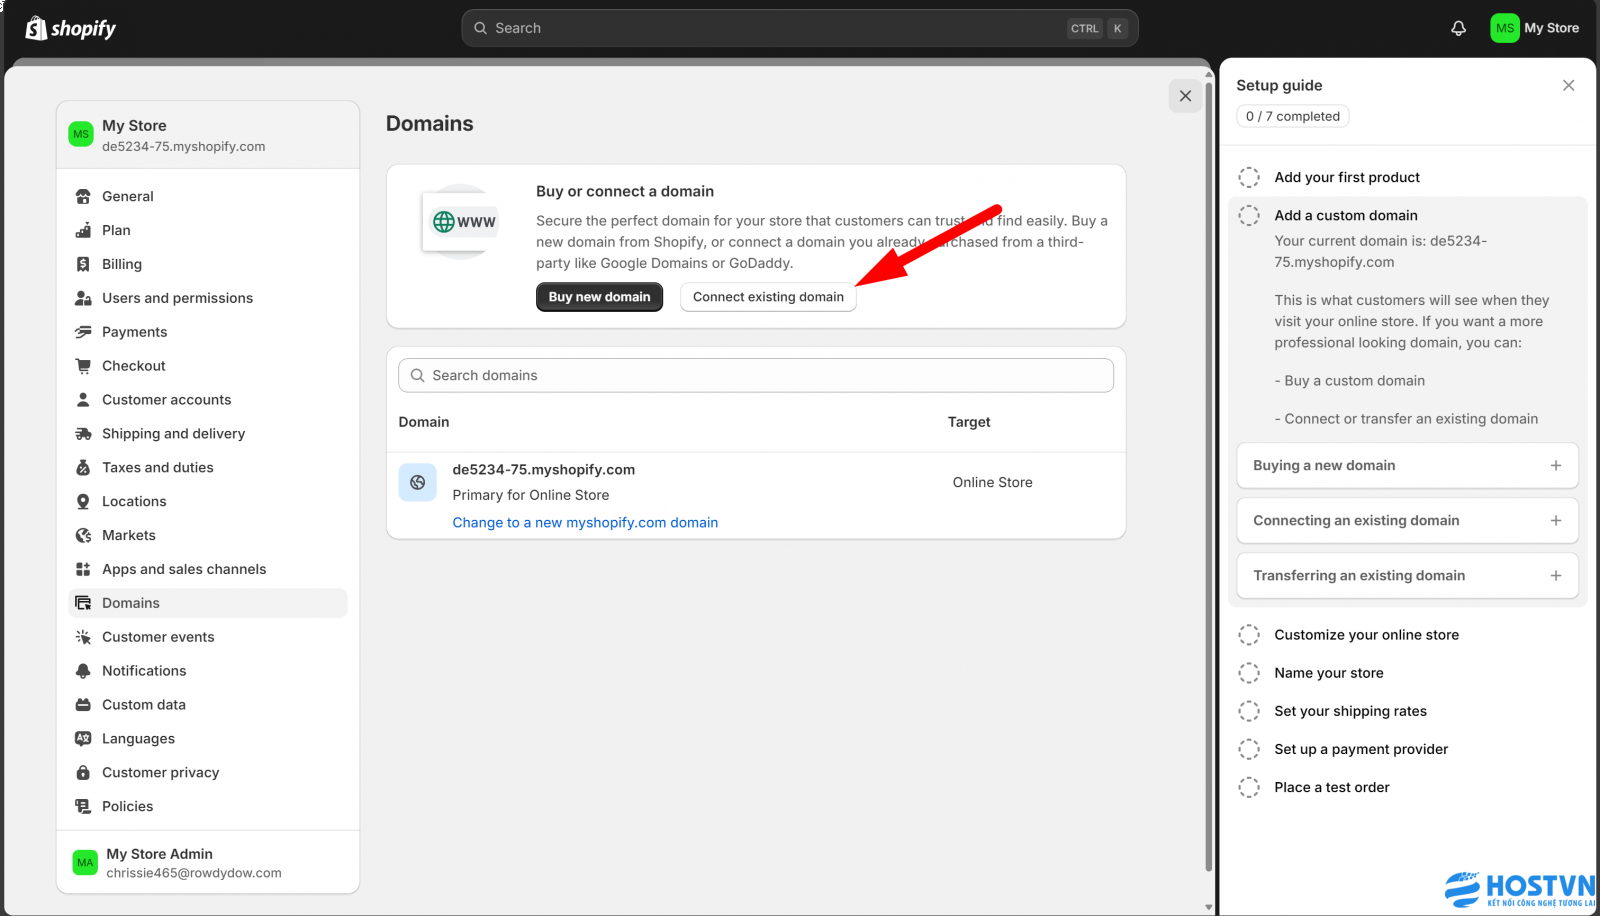Click the top Search bar
This screenshot has height=916, width=1600.
tap(800, 28)
